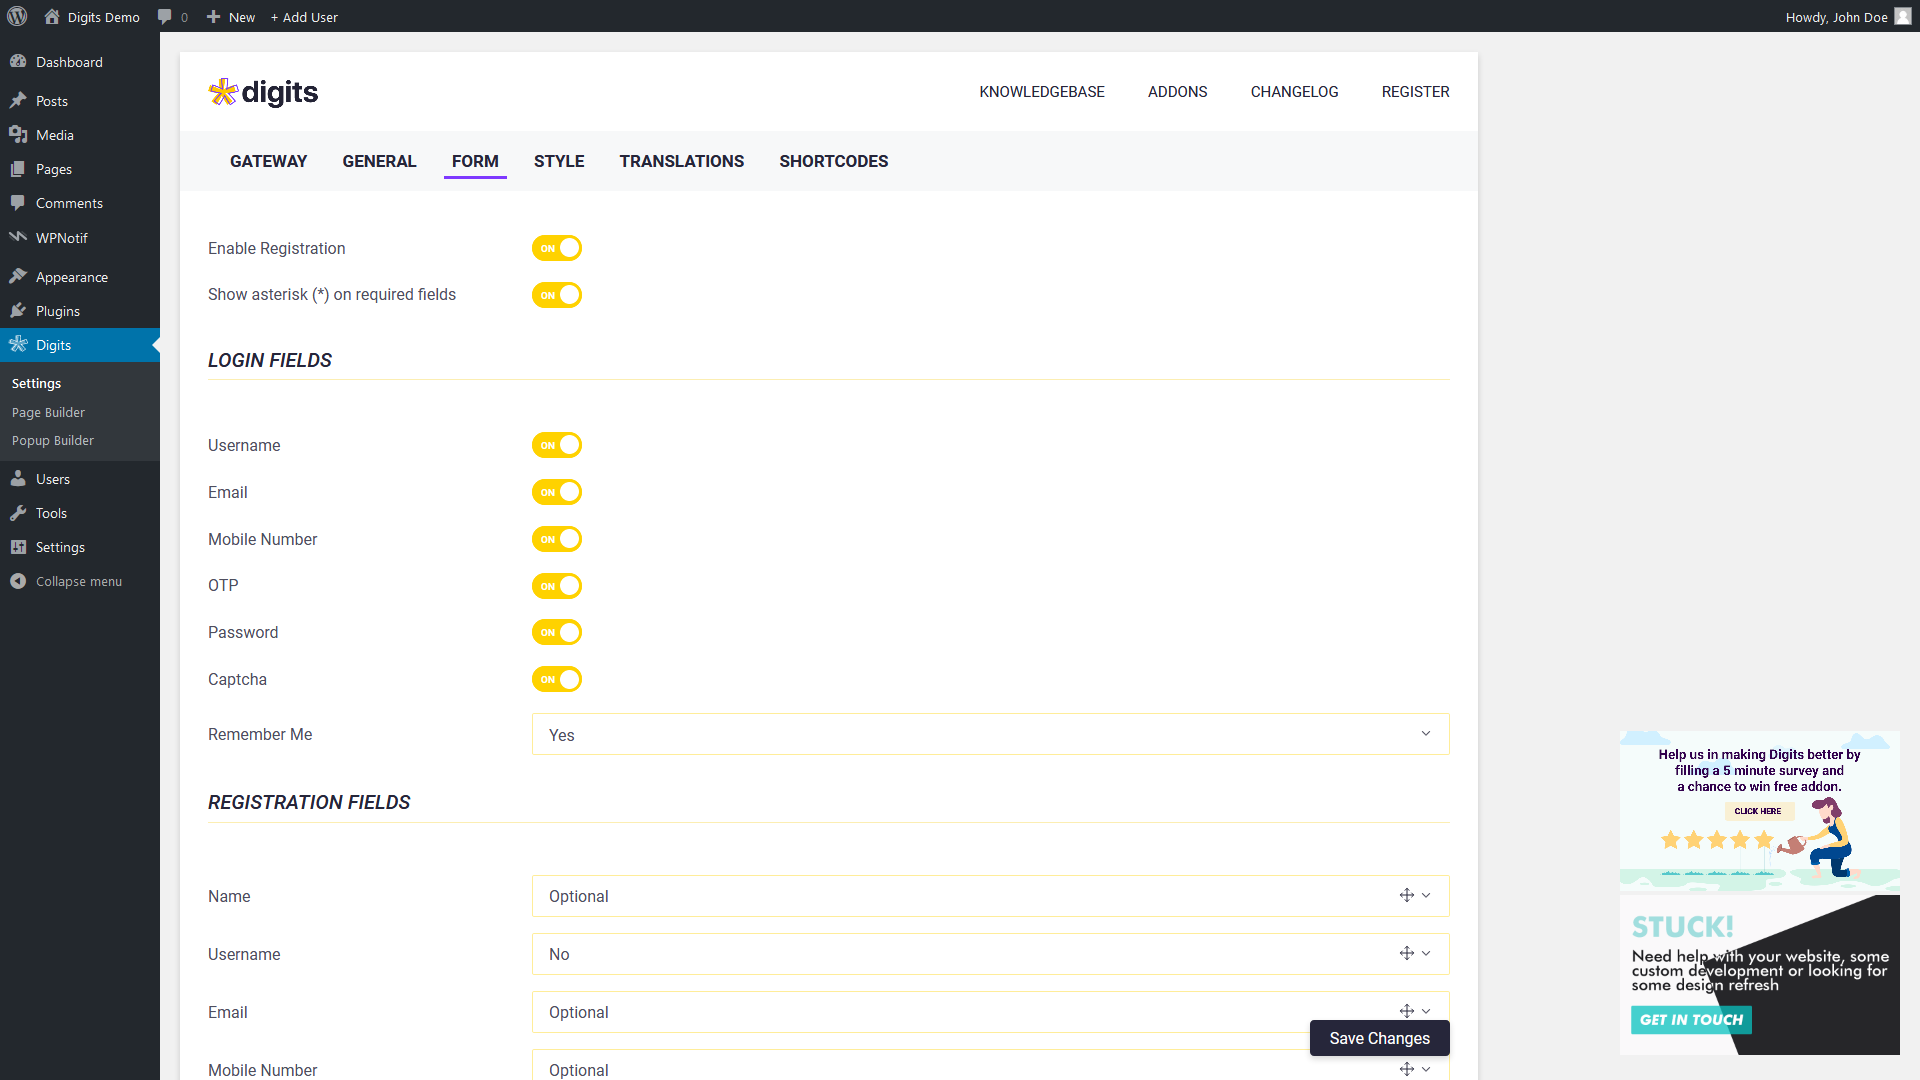Click the Digits Demo site name
Screen dimensions: 1920x1080
click(x=104, y=17)
